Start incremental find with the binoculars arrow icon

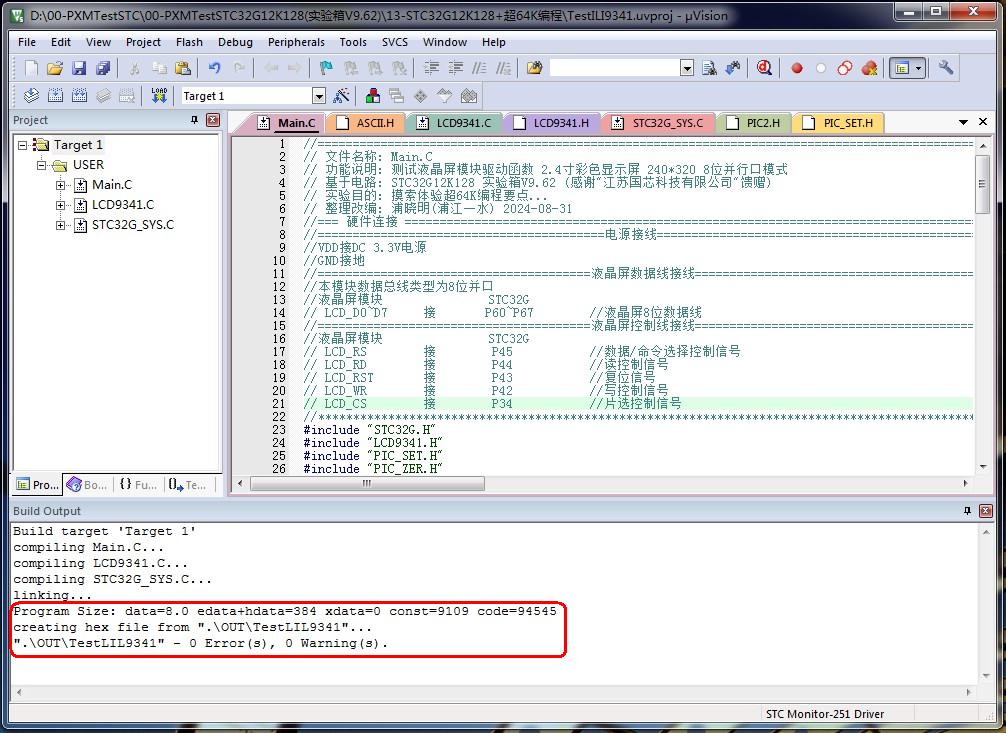(733, 68)
